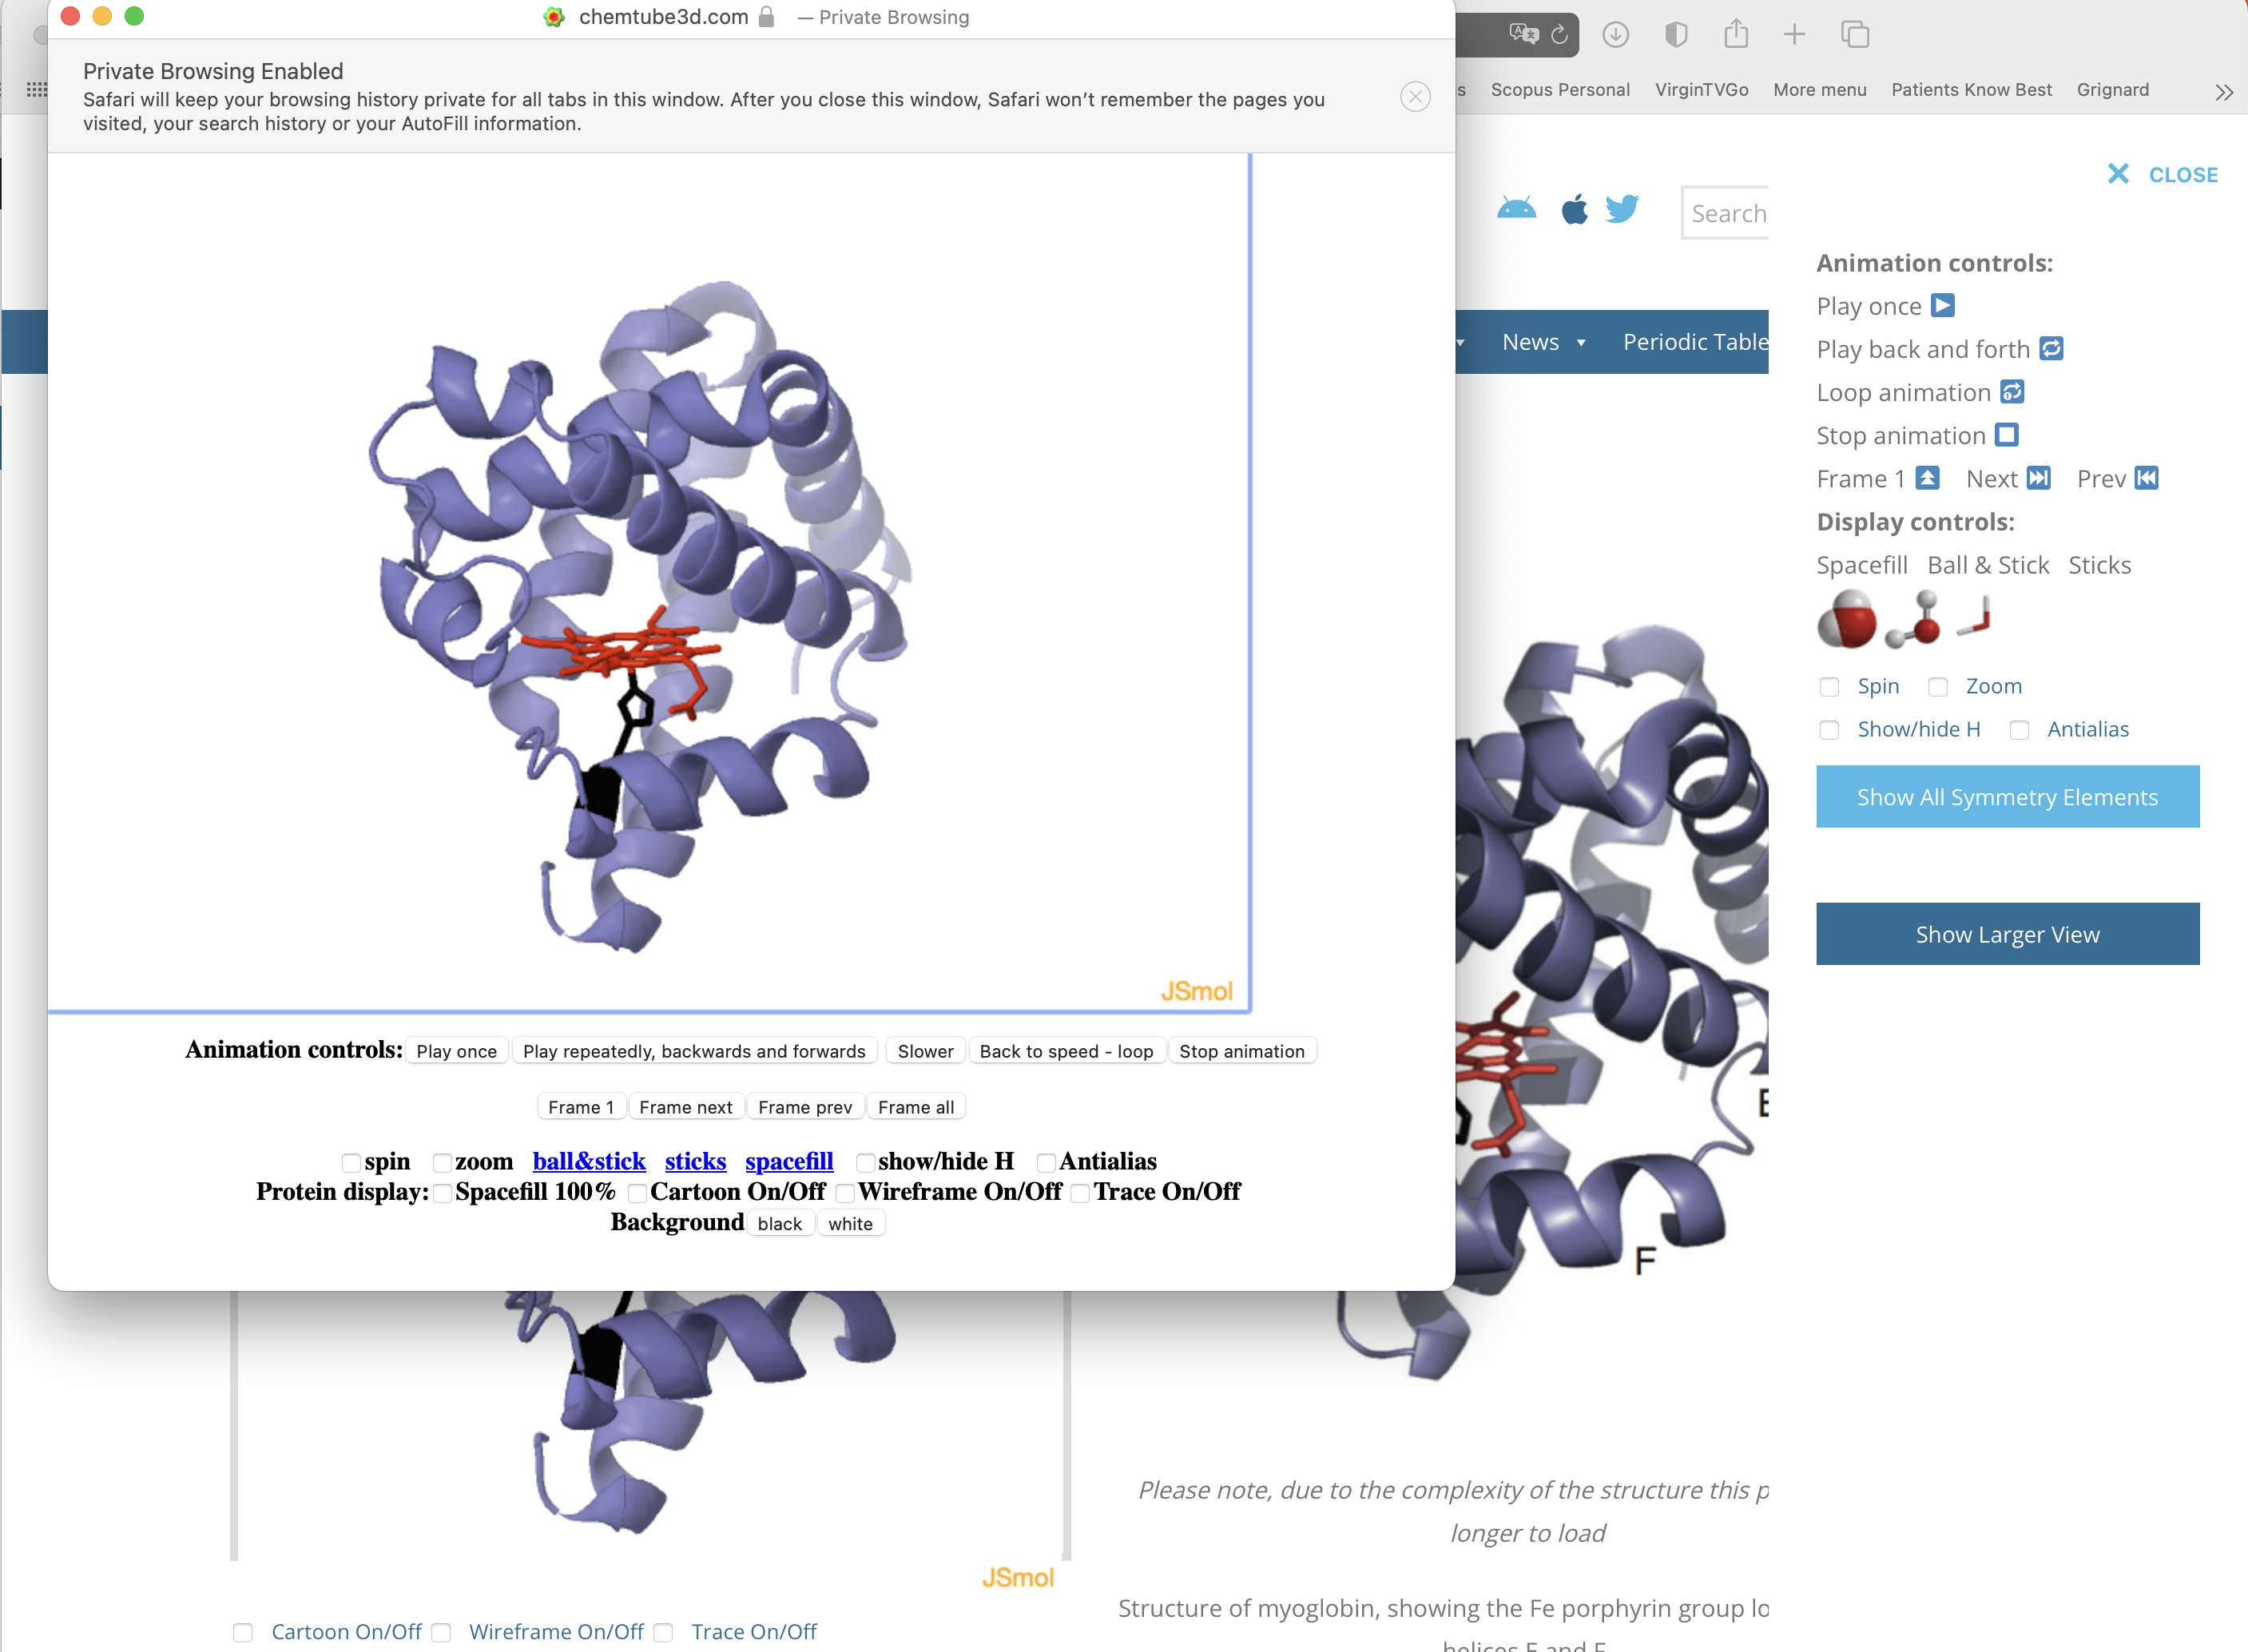Viewport: 2248px width, 1652px height.
Task: Click the Prev frame icon
Action: (x=2146, y=478)
